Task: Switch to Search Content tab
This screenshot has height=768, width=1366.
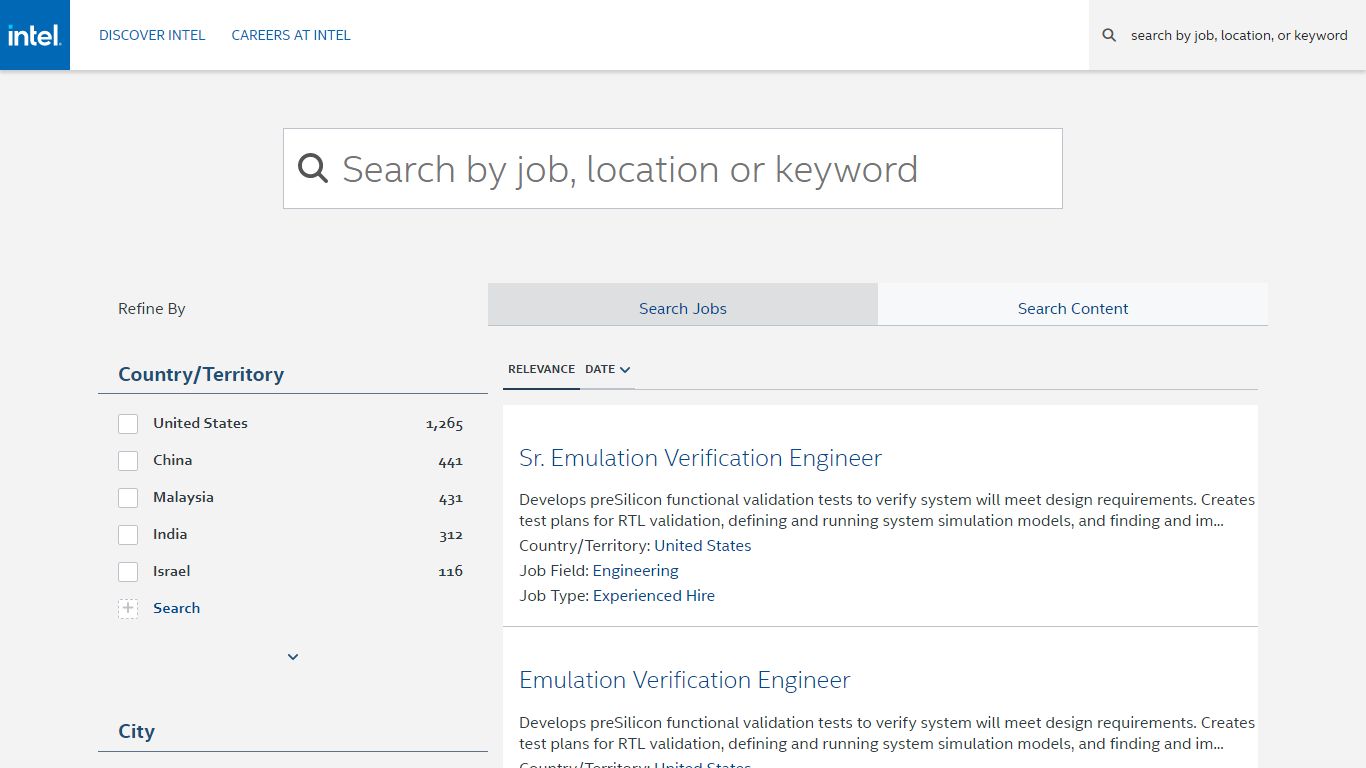Action: [x=1073, y=304]
